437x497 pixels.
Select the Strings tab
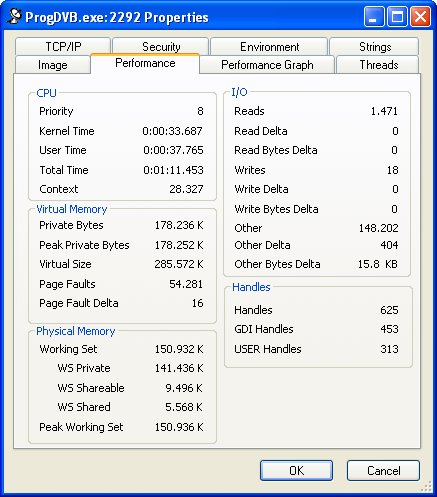[x=374, y=46]
